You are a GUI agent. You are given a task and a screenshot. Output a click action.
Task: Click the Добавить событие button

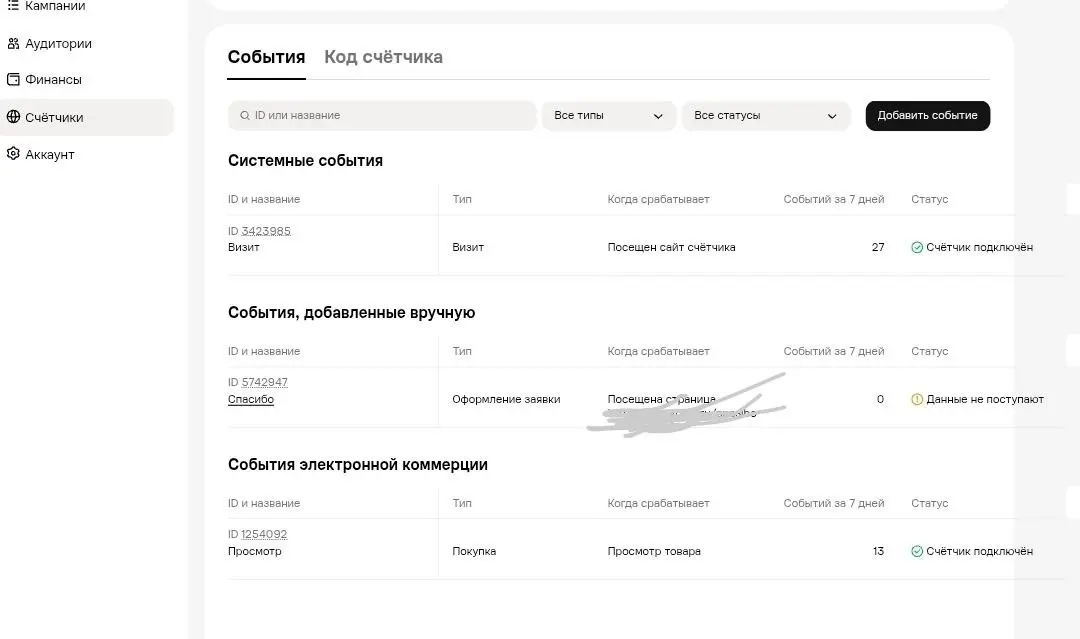click(928, 116)
